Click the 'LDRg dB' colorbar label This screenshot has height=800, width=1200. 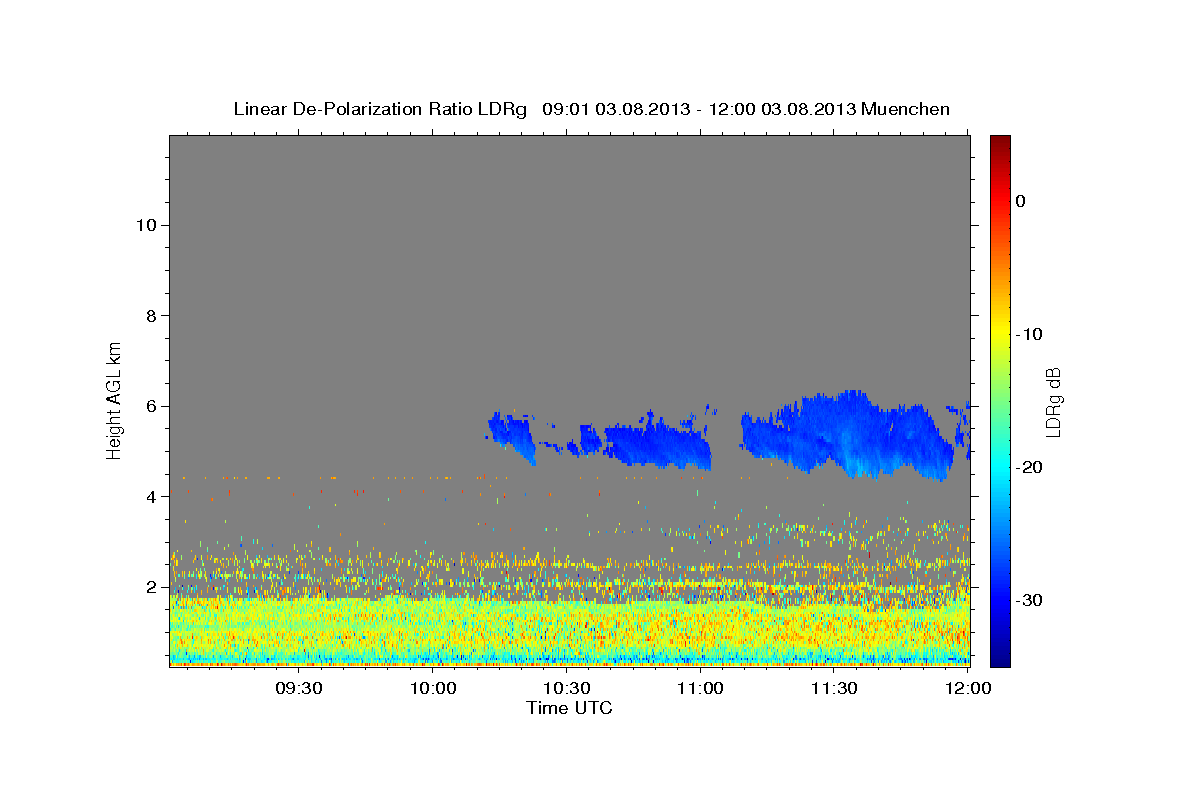tap(1053, 402)
